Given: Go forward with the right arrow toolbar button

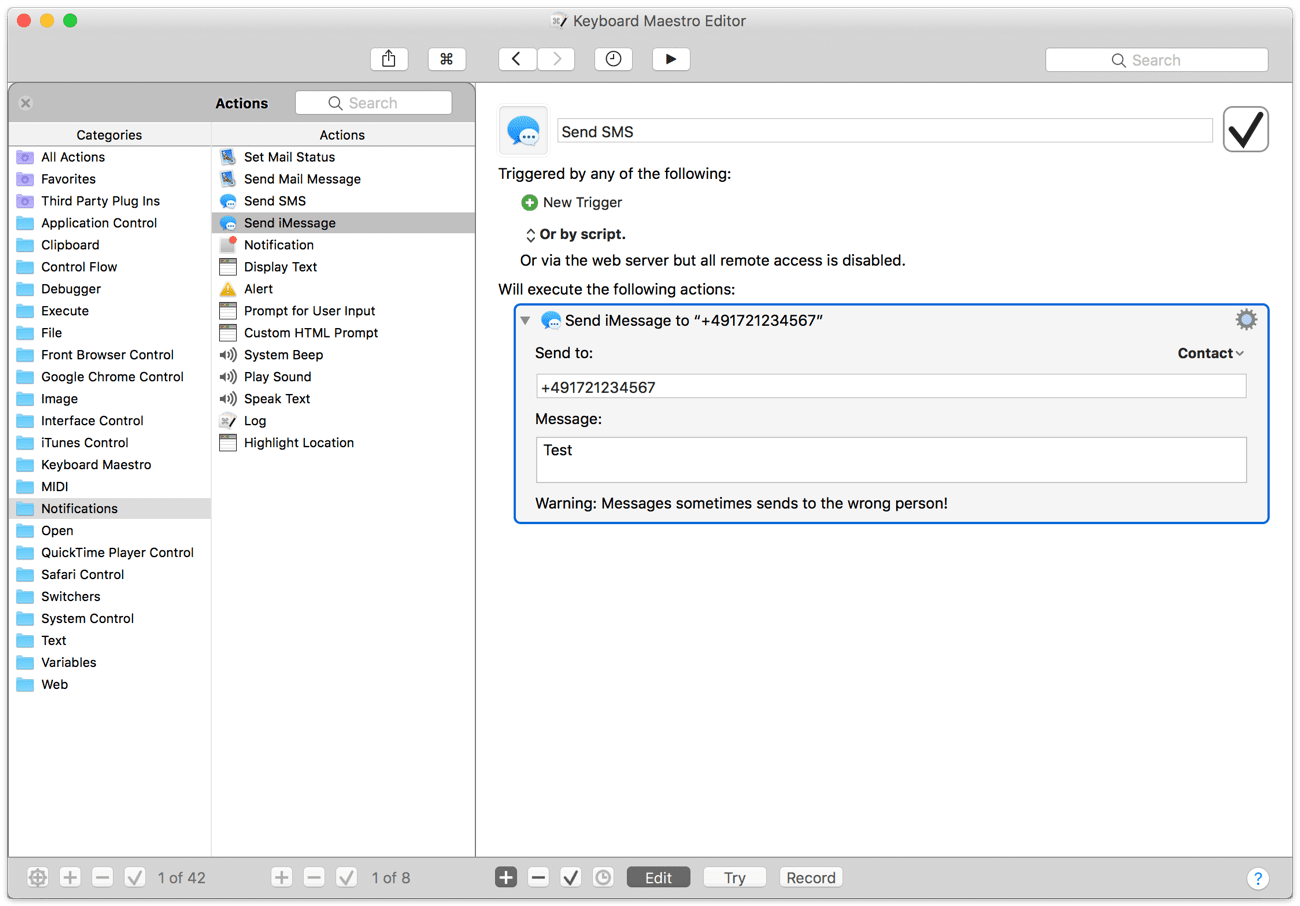Looking at the screenshot, I should click(x=556, y=59).
